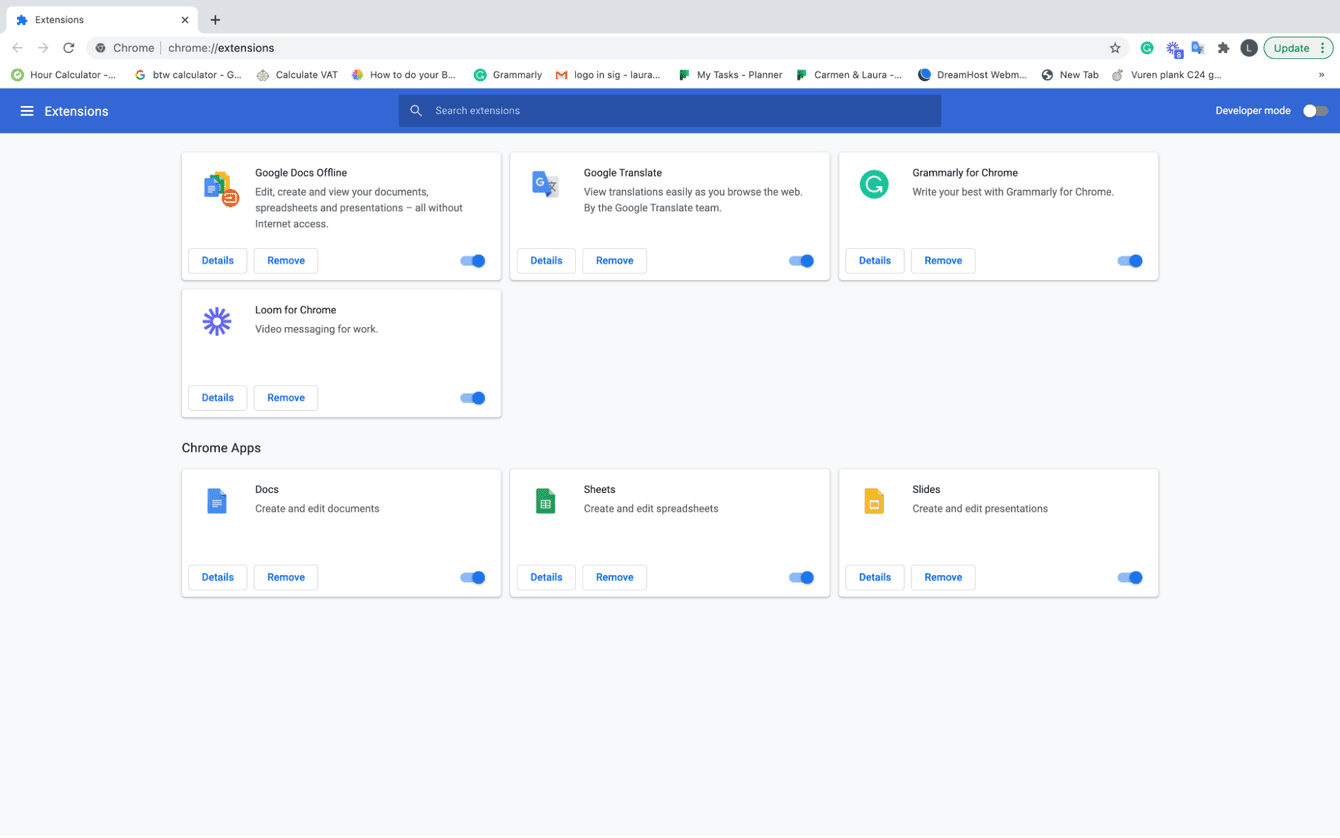Toggle Developer mode on

tap(1315, 111)
